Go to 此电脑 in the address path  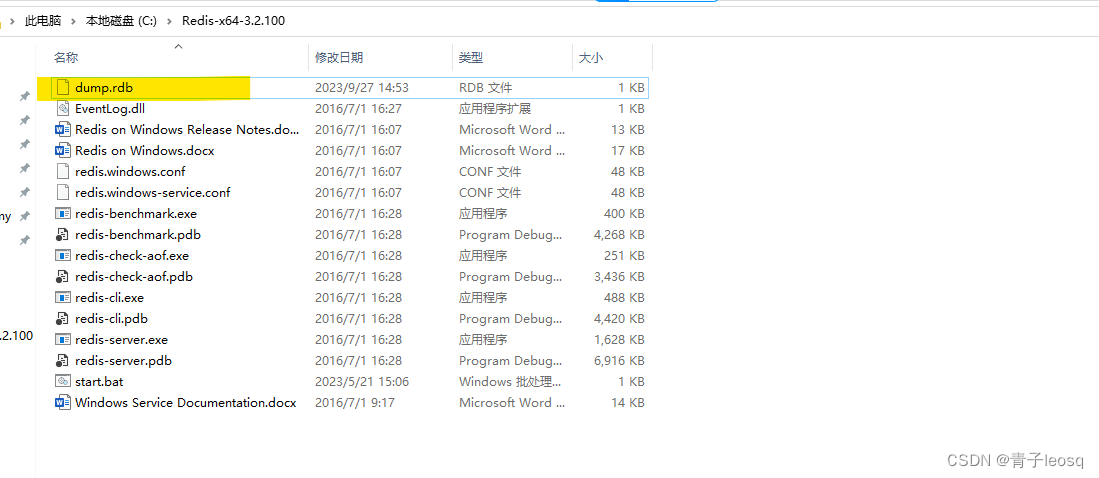coord(43,21)
